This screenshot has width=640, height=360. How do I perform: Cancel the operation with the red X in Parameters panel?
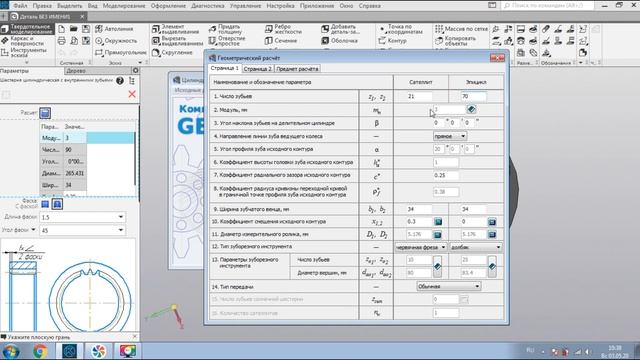(132, 94)
